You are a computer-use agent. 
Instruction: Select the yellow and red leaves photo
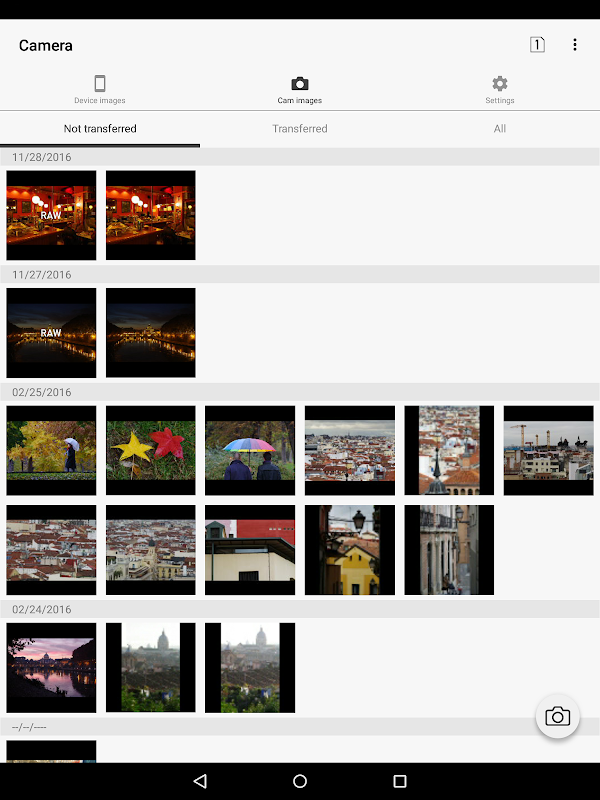click(151, 451)
